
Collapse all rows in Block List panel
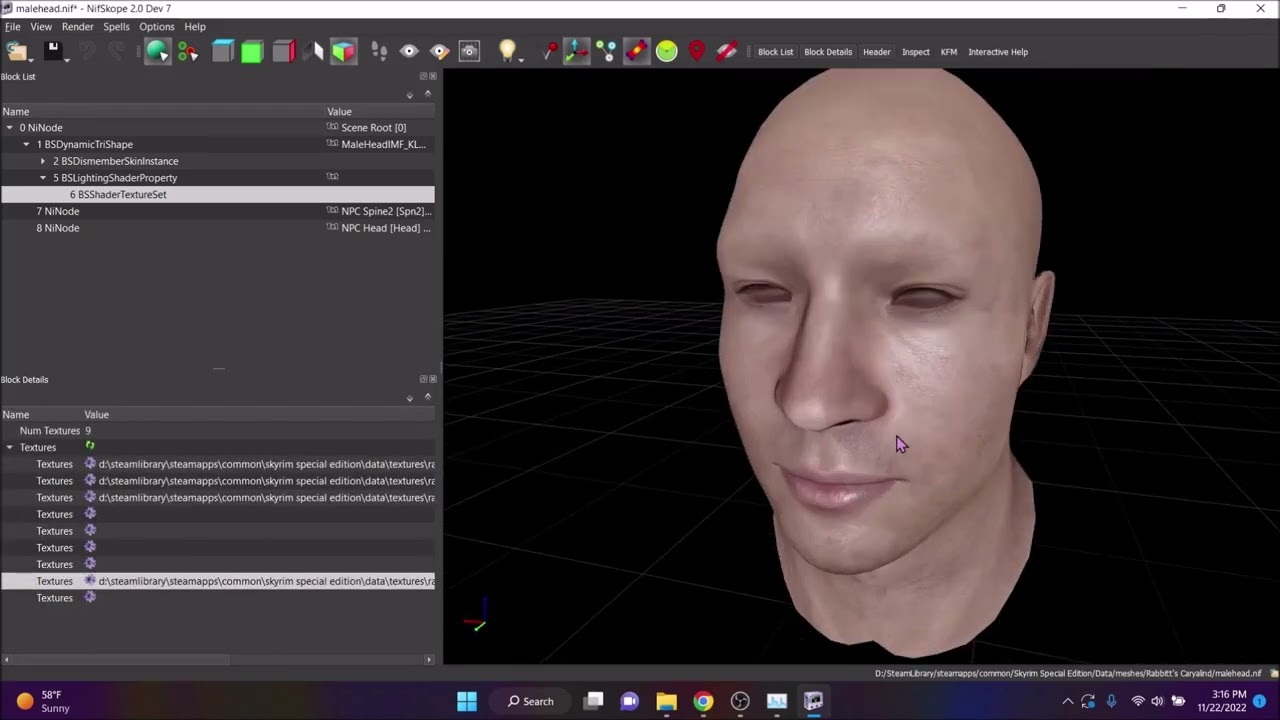tap(428, 94)
